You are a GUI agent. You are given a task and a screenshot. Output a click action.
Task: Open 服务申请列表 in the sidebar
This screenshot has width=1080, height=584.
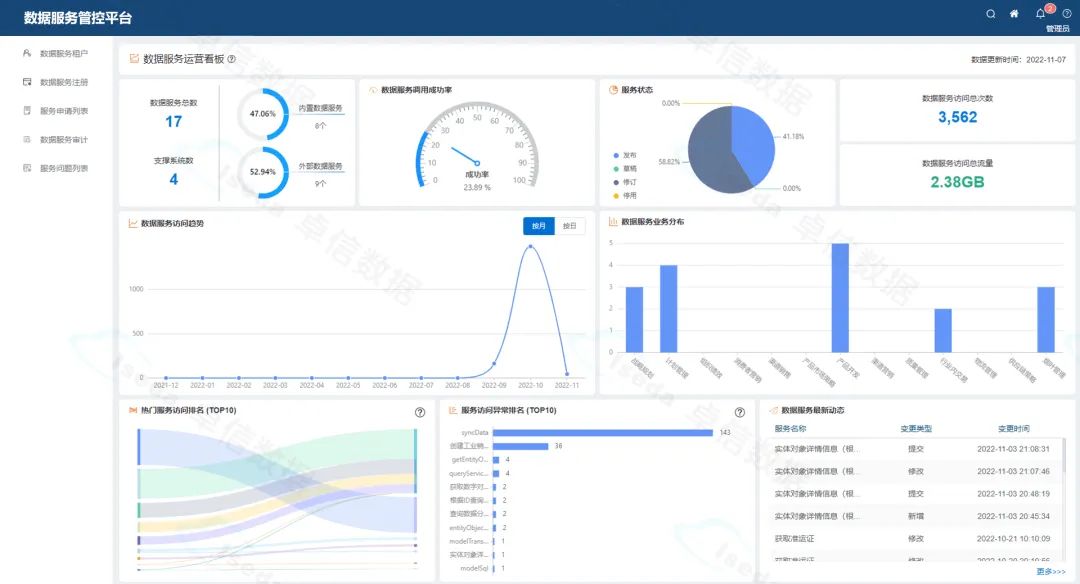[x=63, y=111]
